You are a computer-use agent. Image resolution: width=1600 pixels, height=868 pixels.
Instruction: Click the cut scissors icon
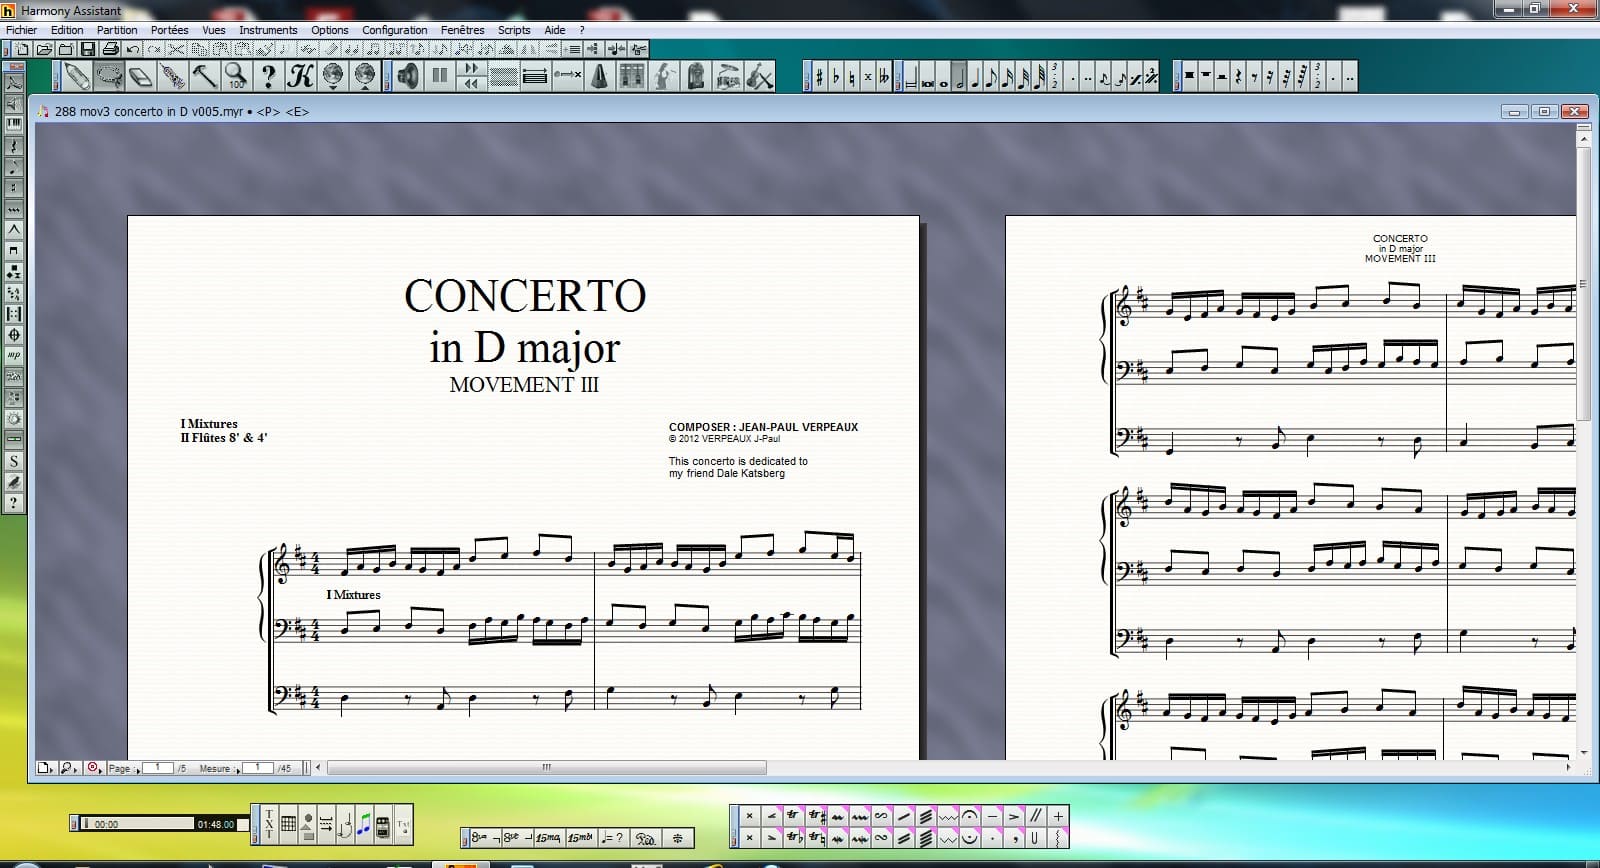[x=176, y=49]
